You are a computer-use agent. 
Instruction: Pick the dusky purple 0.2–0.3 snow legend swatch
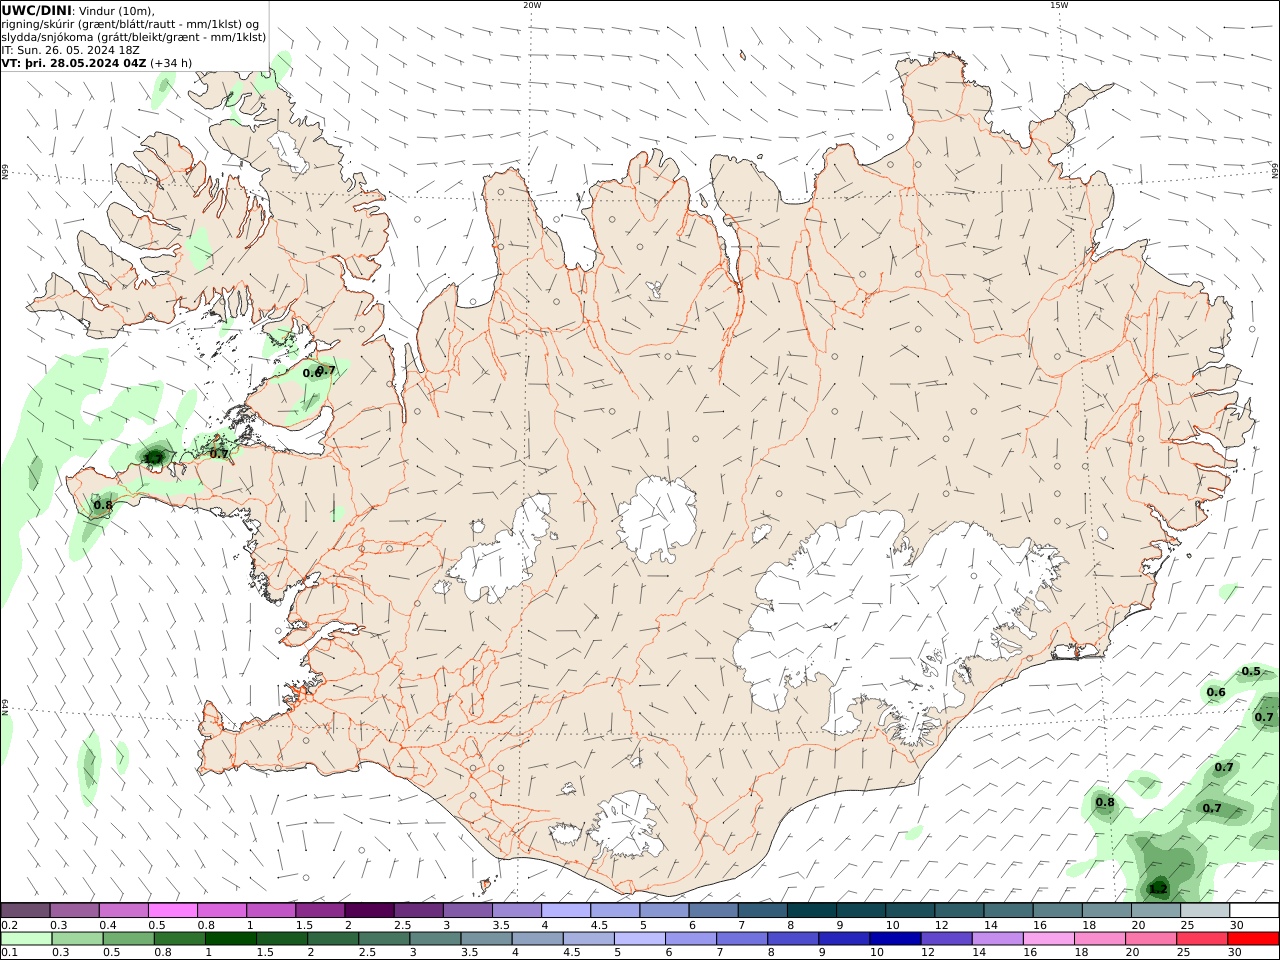point(26,911)
